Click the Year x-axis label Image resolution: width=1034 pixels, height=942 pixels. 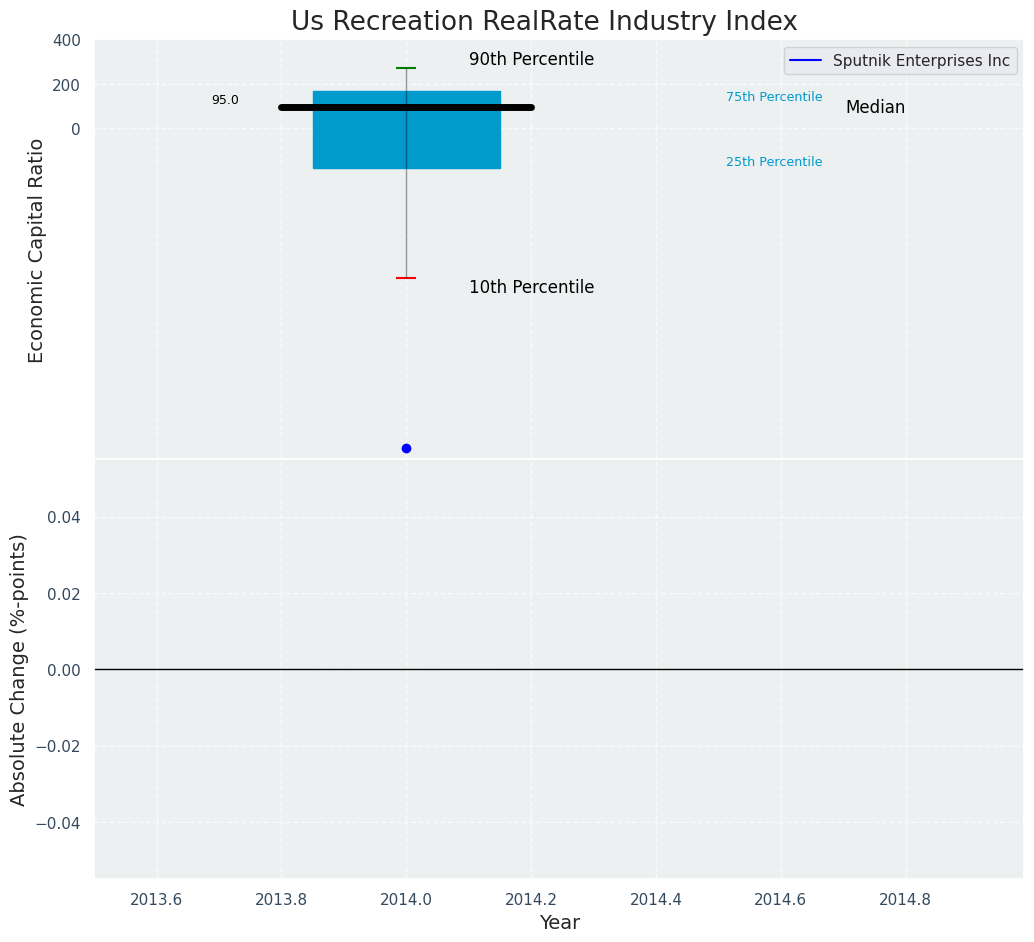click(x=559, y=923)
